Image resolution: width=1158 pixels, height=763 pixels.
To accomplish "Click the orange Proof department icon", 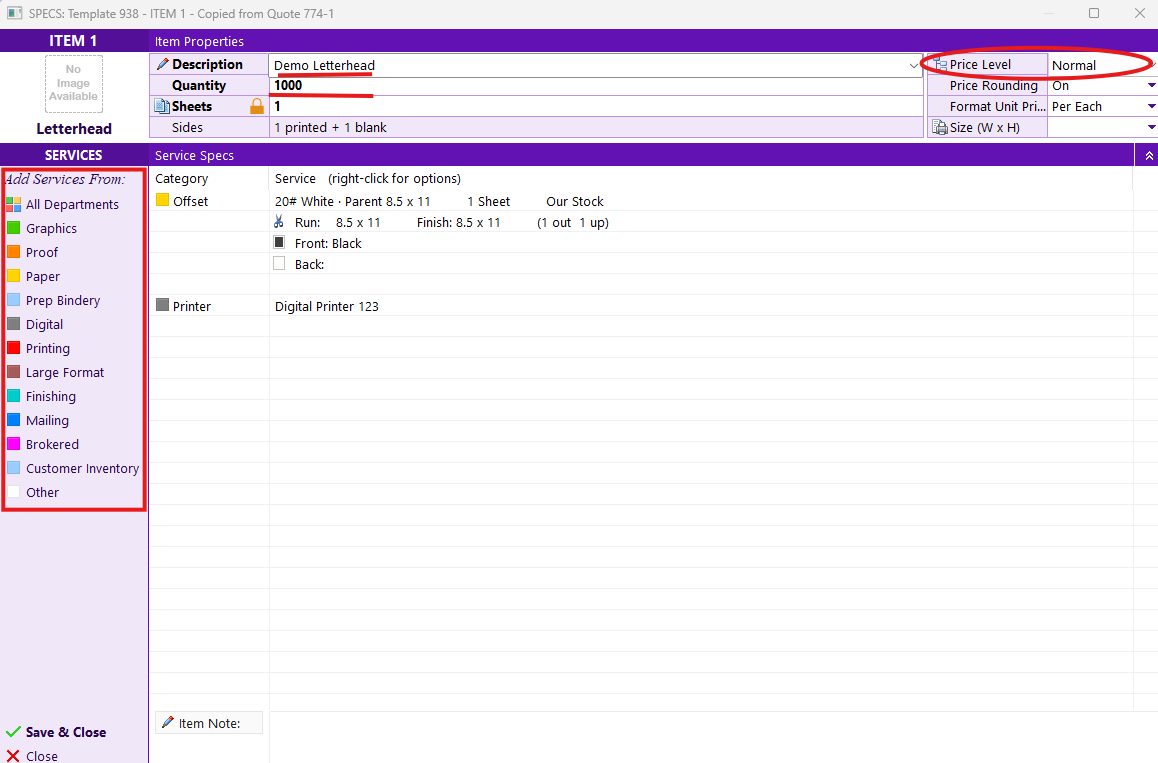I will [13, 252].
